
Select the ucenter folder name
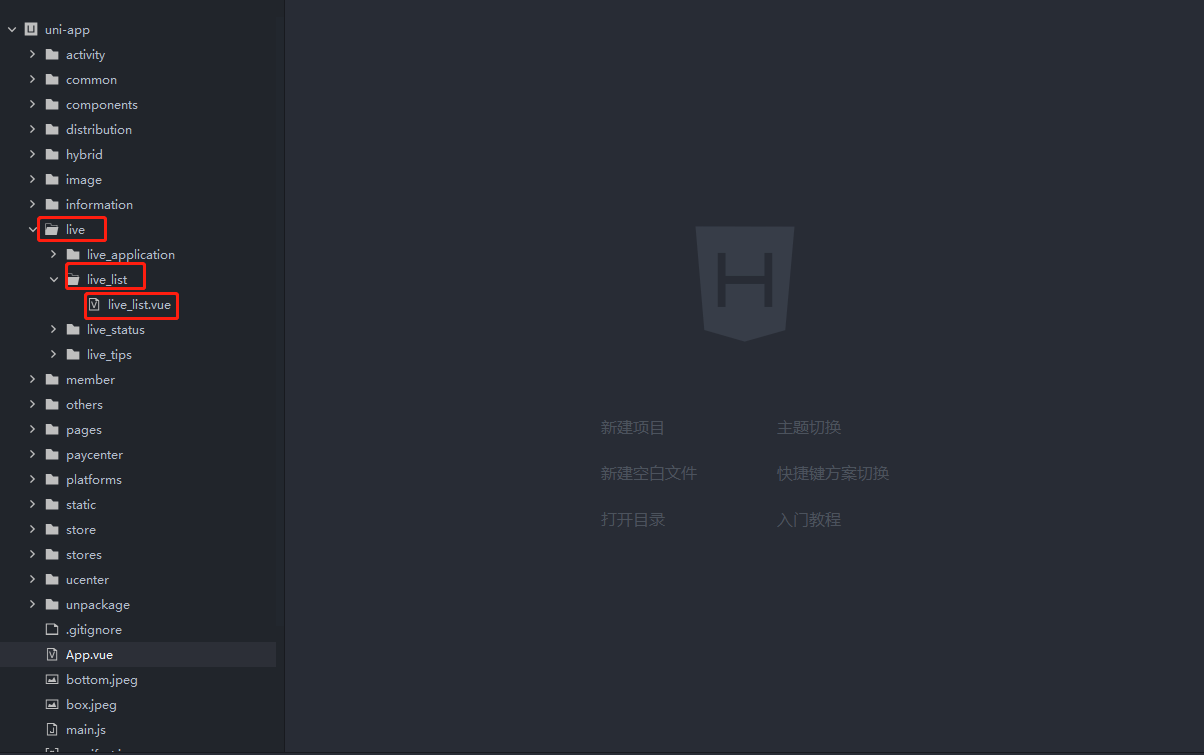[88, 580]
